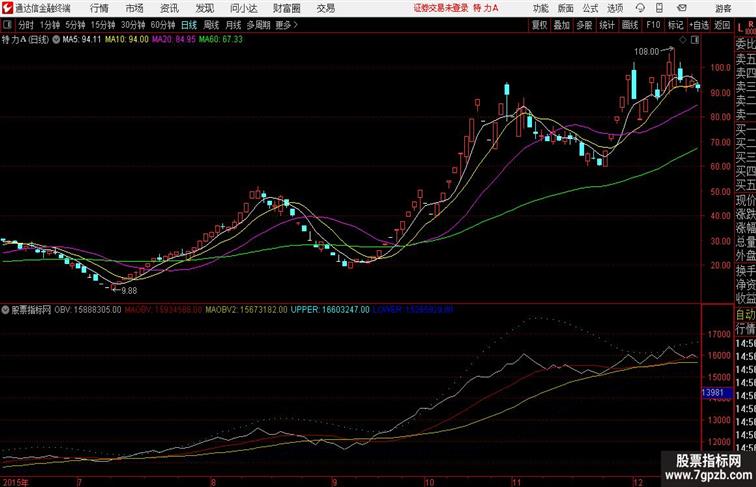Image resolution: width=756 pixels, height=487 pixels.
Task: Switch to the 周线 weekly tab
Action: (211, 25)
